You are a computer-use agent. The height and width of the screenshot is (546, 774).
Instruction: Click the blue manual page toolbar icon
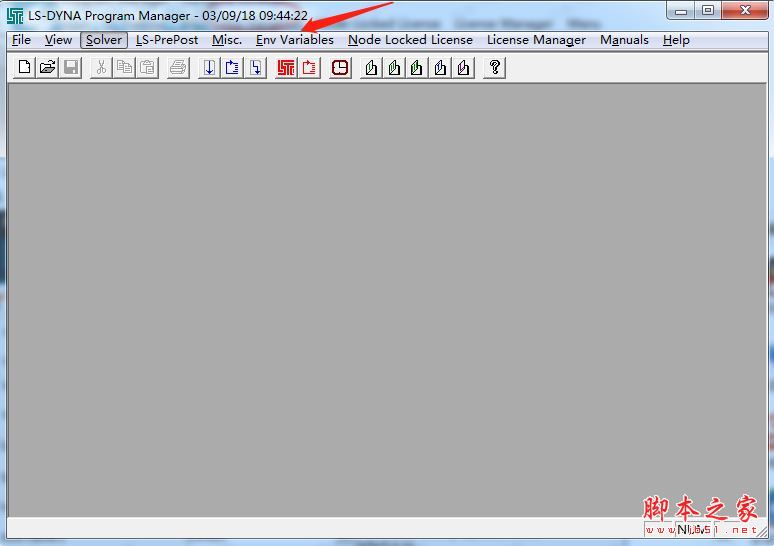click(440, 67)
